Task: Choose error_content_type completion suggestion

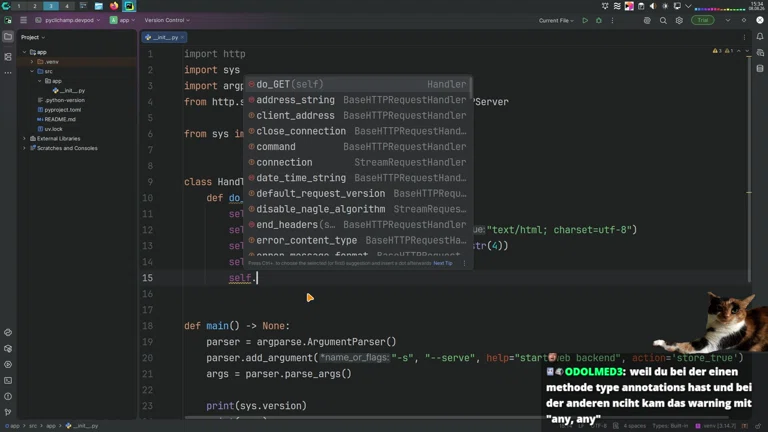Action: point(358,240)
